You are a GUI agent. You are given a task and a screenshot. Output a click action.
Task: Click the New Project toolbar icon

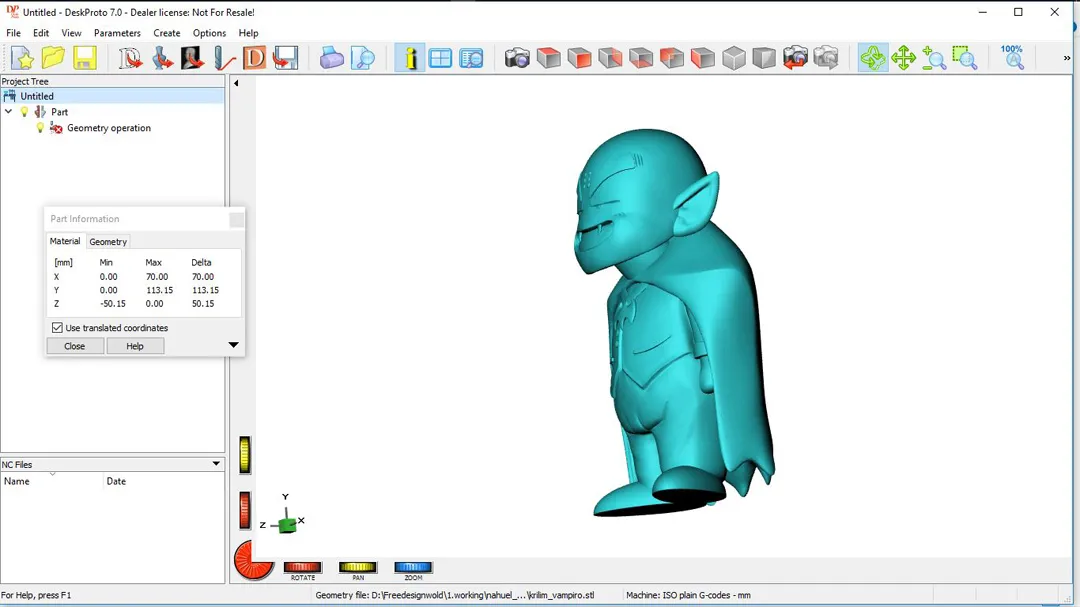(x=22, y=58)
